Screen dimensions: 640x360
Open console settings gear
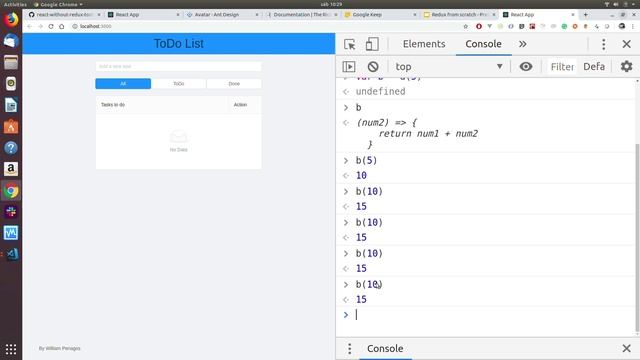point(626,67)
